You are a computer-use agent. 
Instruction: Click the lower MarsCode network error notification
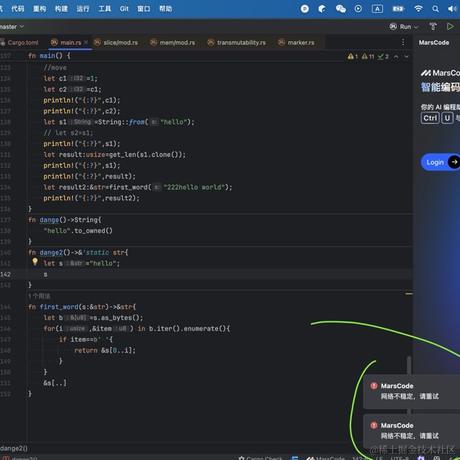(x=411, y=431)
